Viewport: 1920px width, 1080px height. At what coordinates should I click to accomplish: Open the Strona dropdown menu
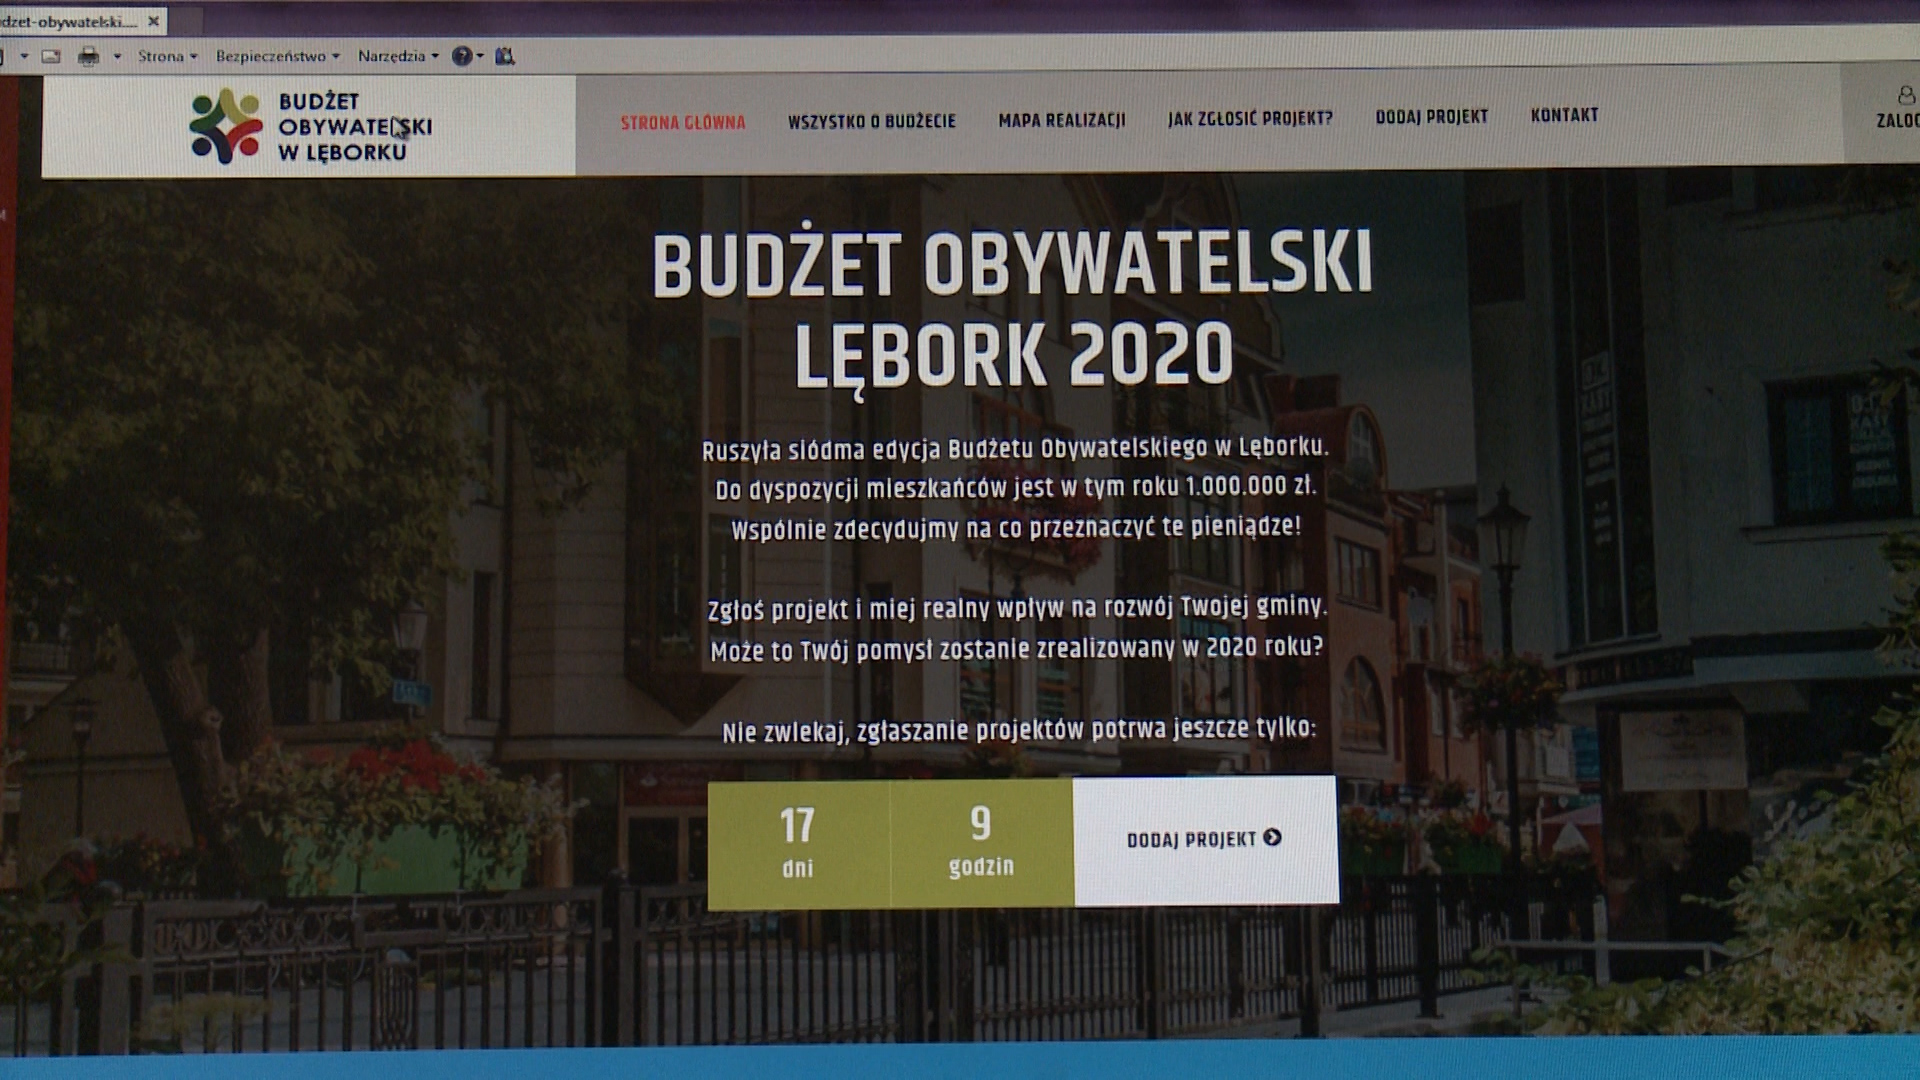(168, 56)
